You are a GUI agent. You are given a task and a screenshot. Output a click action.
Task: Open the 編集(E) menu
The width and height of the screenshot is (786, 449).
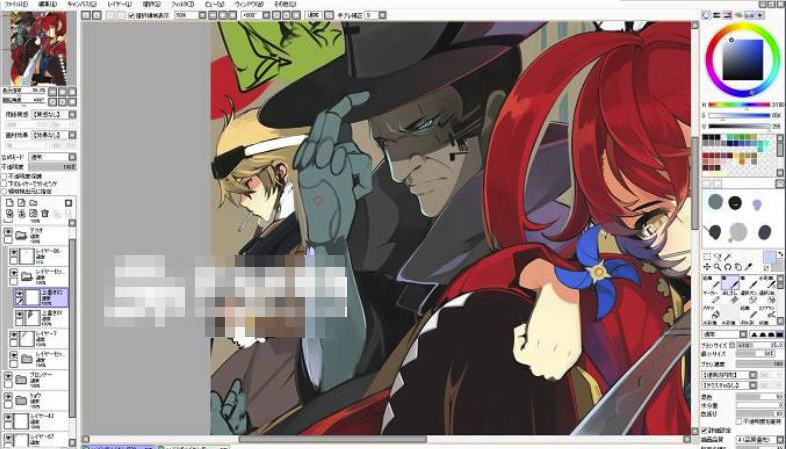48,4
